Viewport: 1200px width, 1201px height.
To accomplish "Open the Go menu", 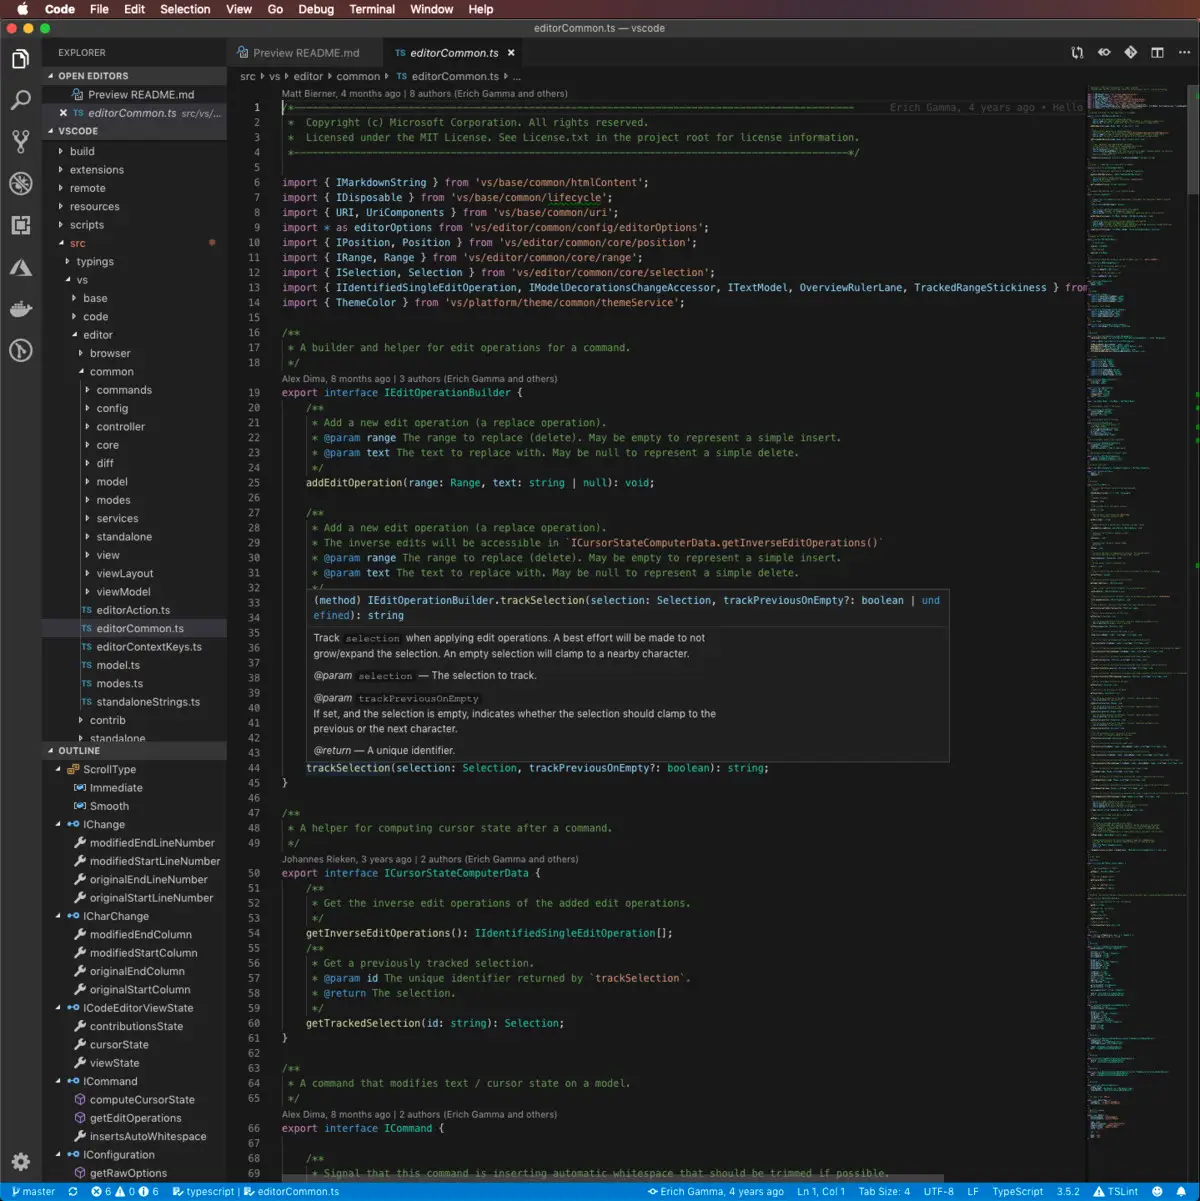I will (275, 9).
